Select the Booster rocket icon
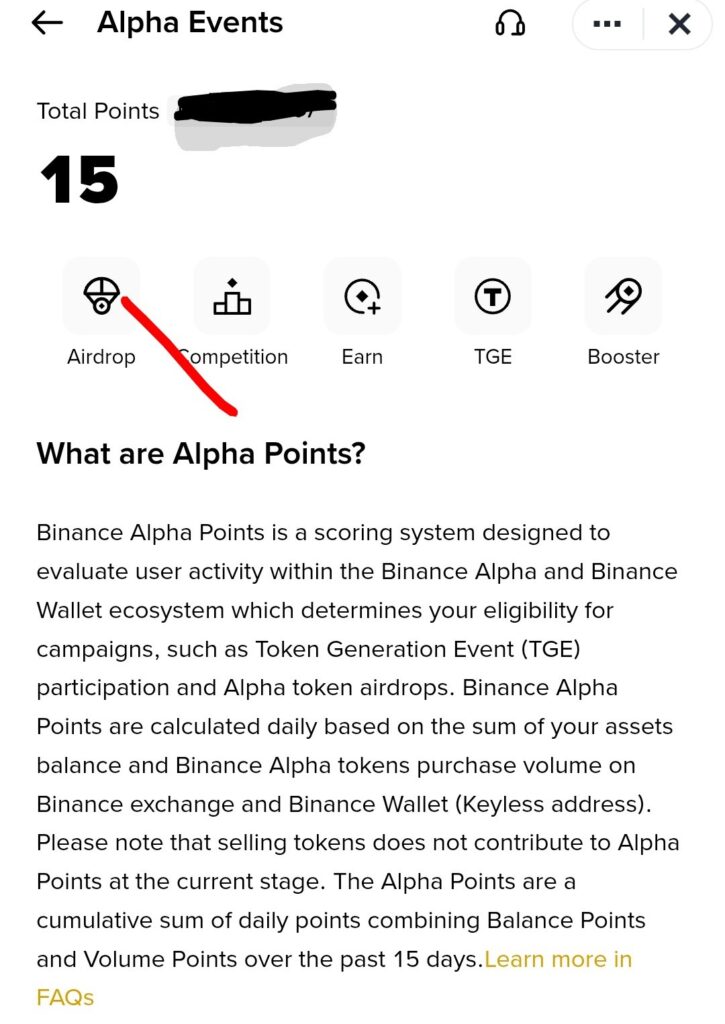The height and width of the screenshot is (1024, 725). (622, 295)
